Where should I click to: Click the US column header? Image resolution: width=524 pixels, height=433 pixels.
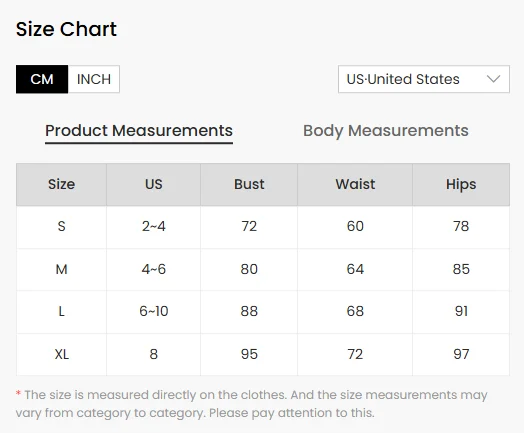[153, 184]
